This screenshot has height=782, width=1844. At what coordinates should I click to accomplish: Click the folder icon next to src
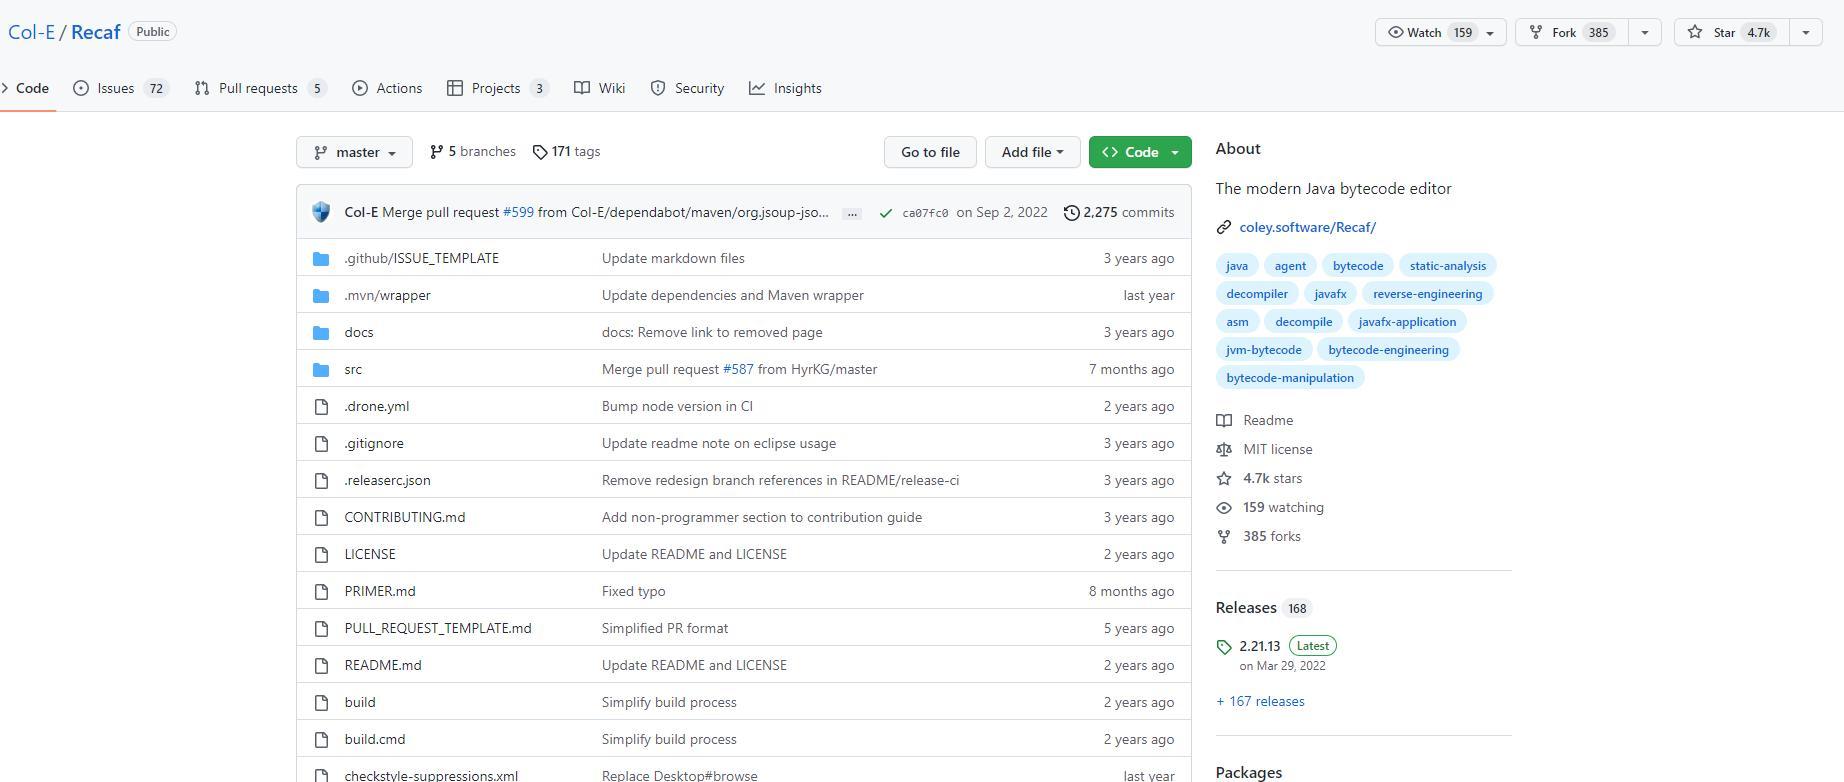pos(321,370)
